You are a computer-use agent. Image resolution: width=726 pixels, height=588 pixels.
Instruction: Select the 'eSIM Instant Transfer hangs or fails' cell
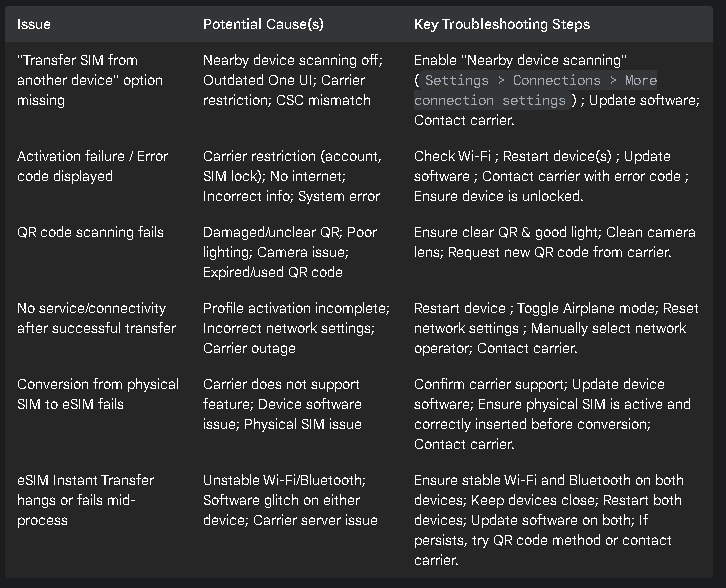(86, 500)
